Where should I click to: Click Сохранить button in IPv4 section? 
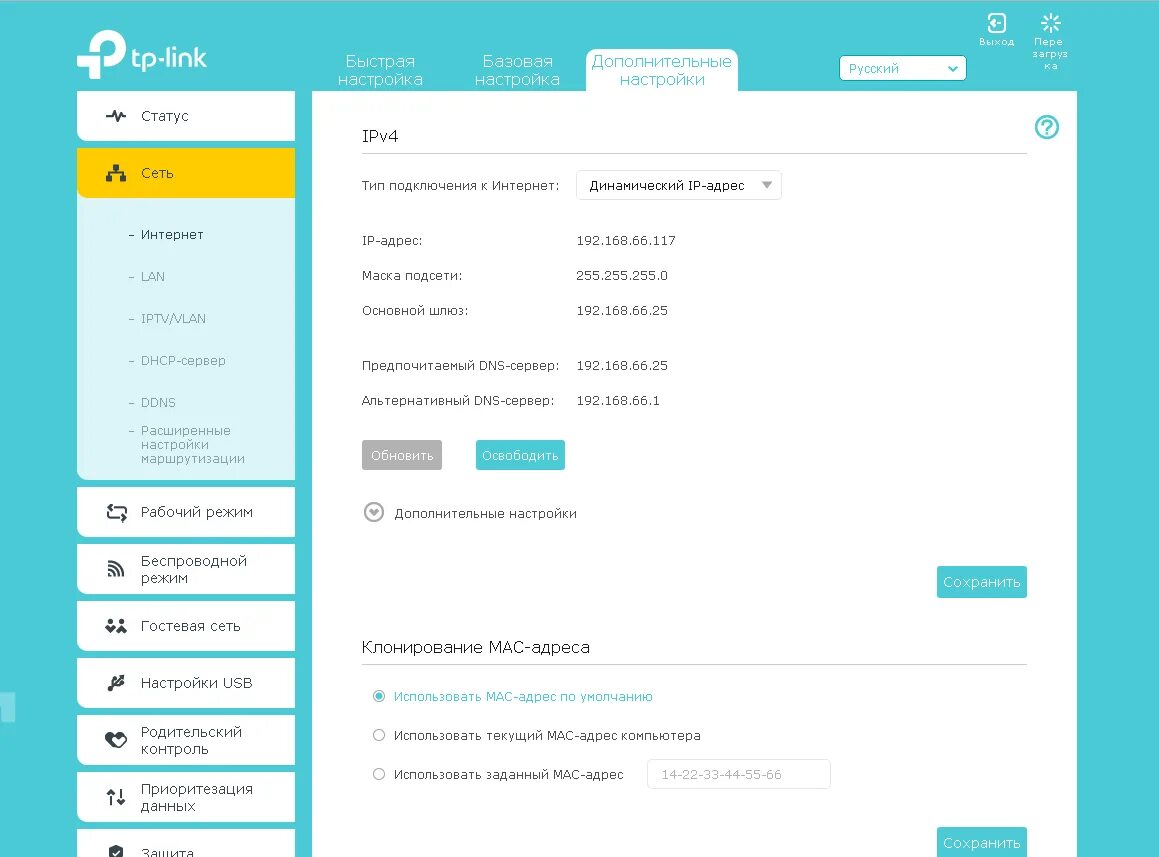[x=982, y=582]
